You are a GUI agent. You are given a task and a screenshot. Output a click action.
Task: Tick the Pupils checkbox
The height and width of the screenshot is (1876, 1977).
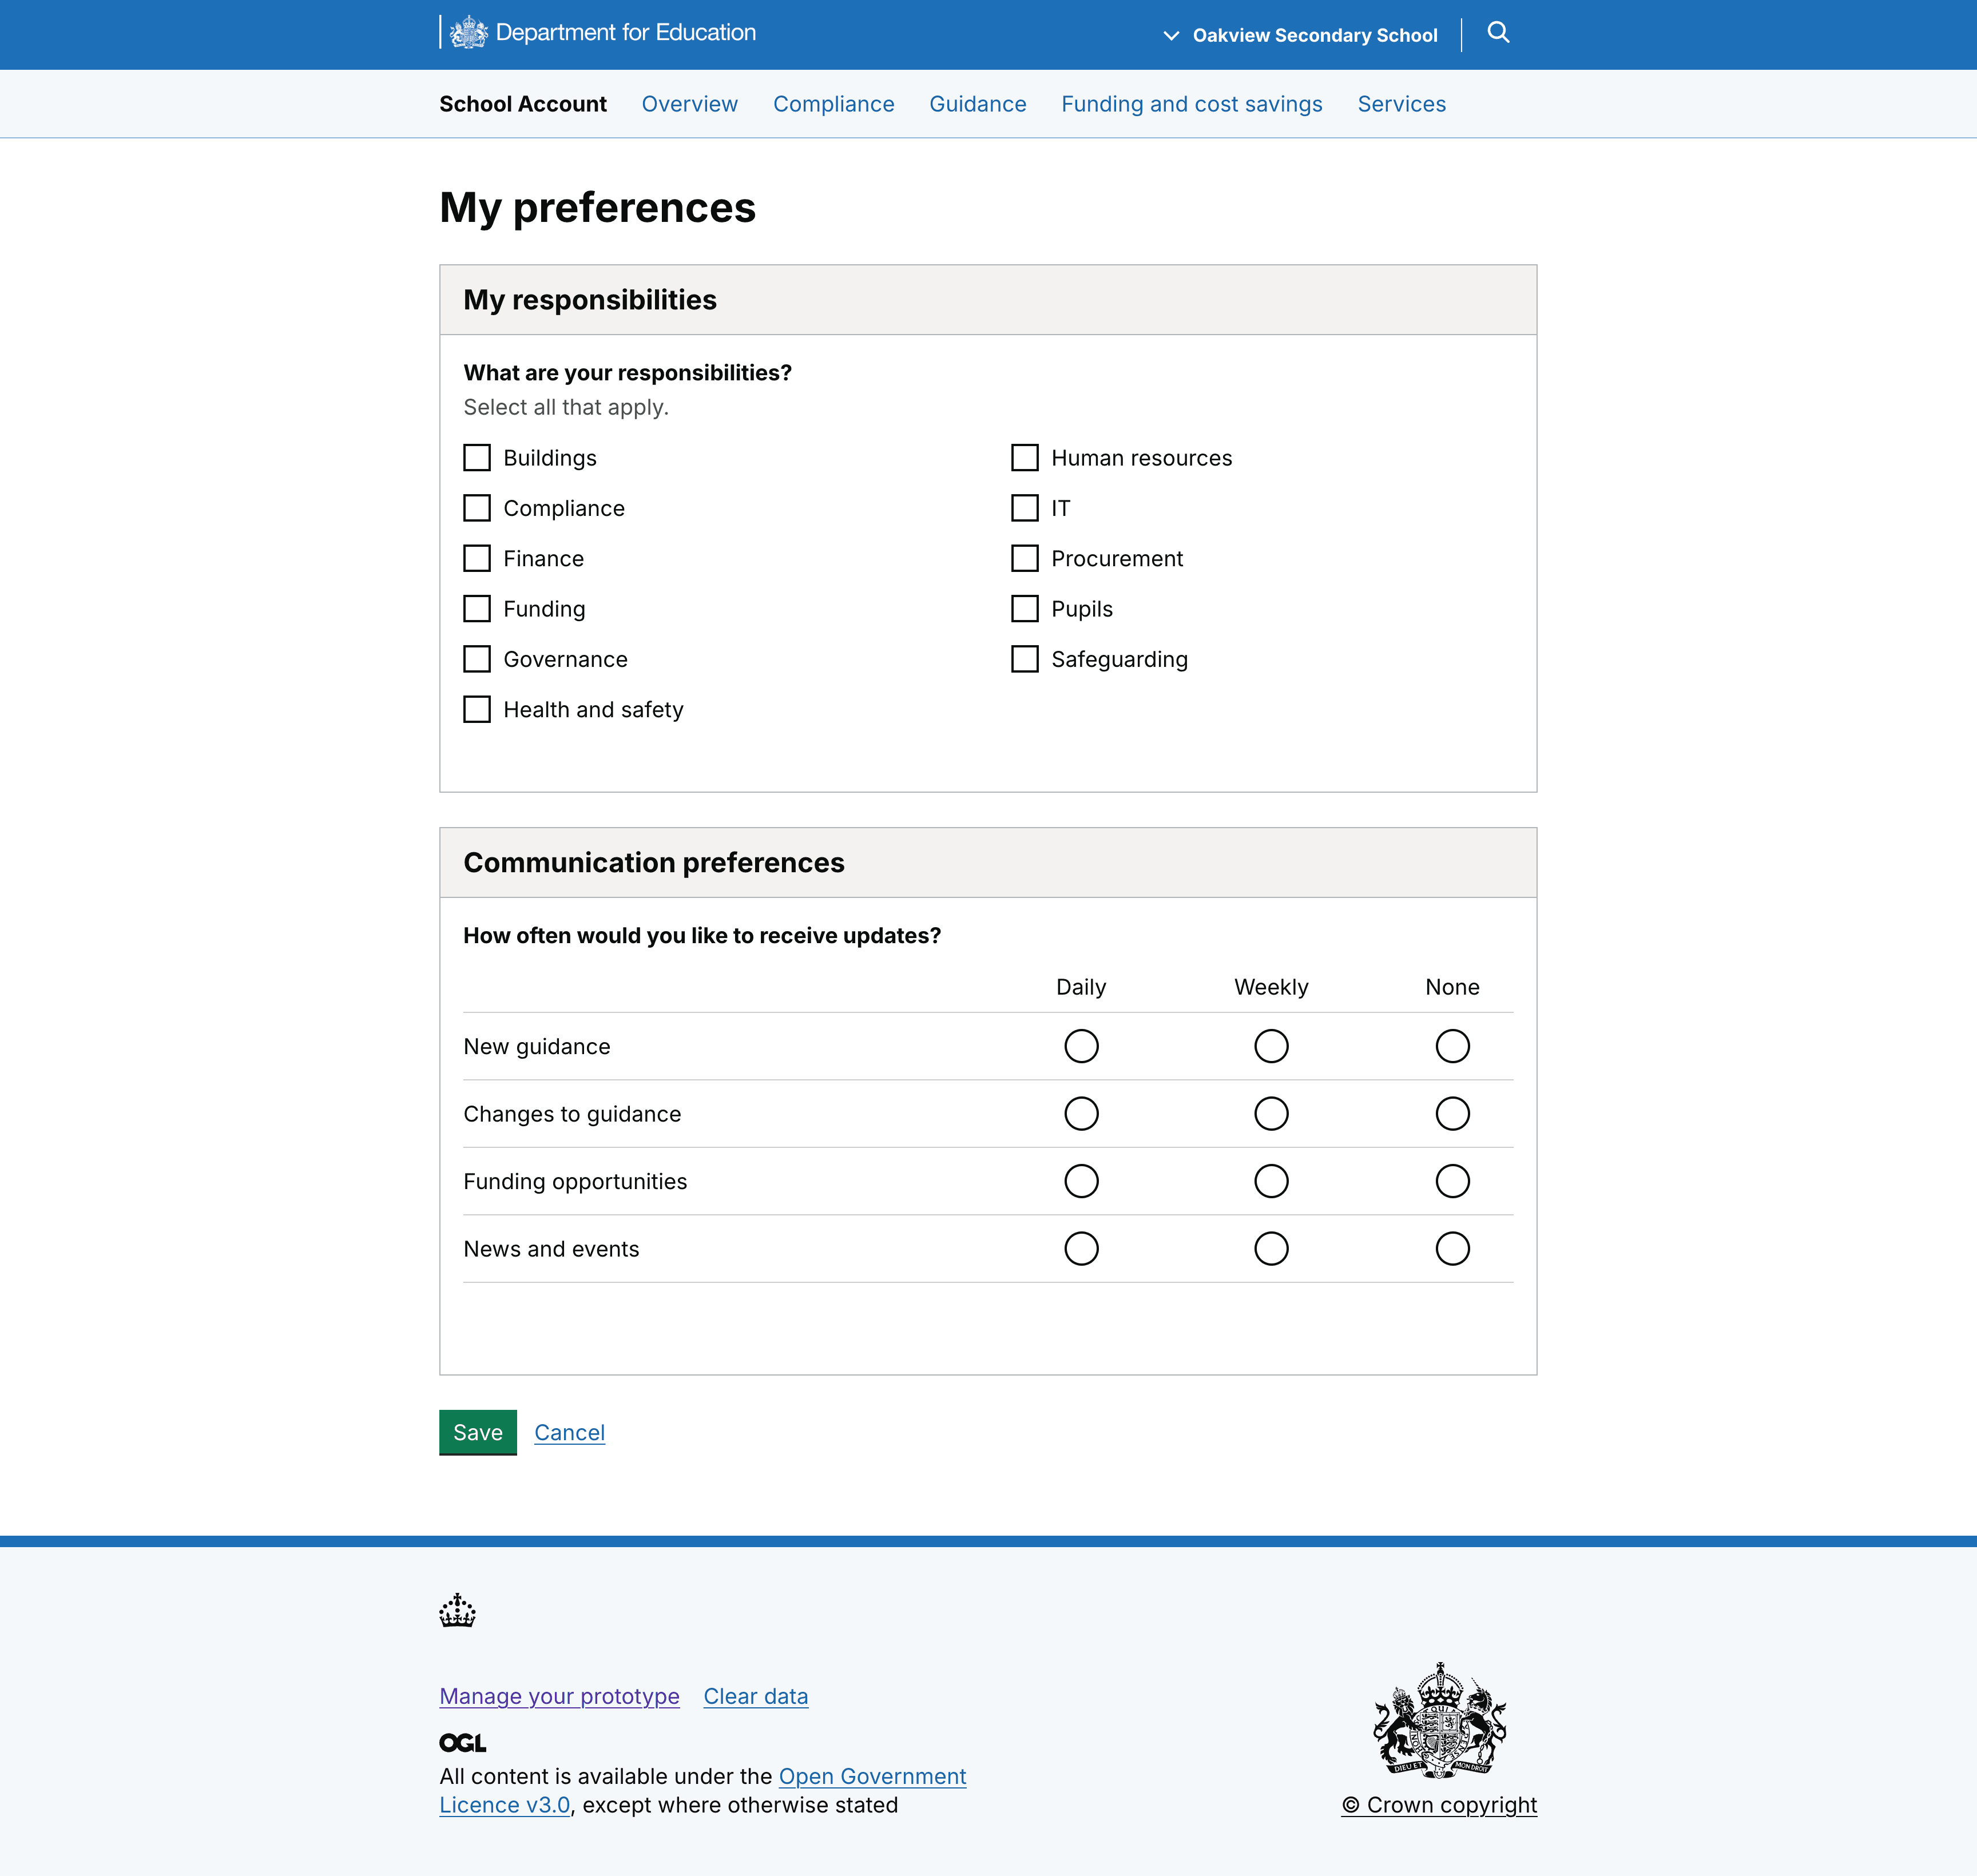point(1025,609)
